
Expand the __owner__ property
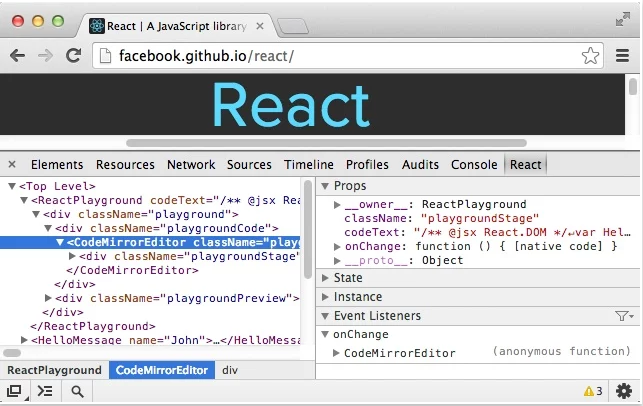(337, 204)
